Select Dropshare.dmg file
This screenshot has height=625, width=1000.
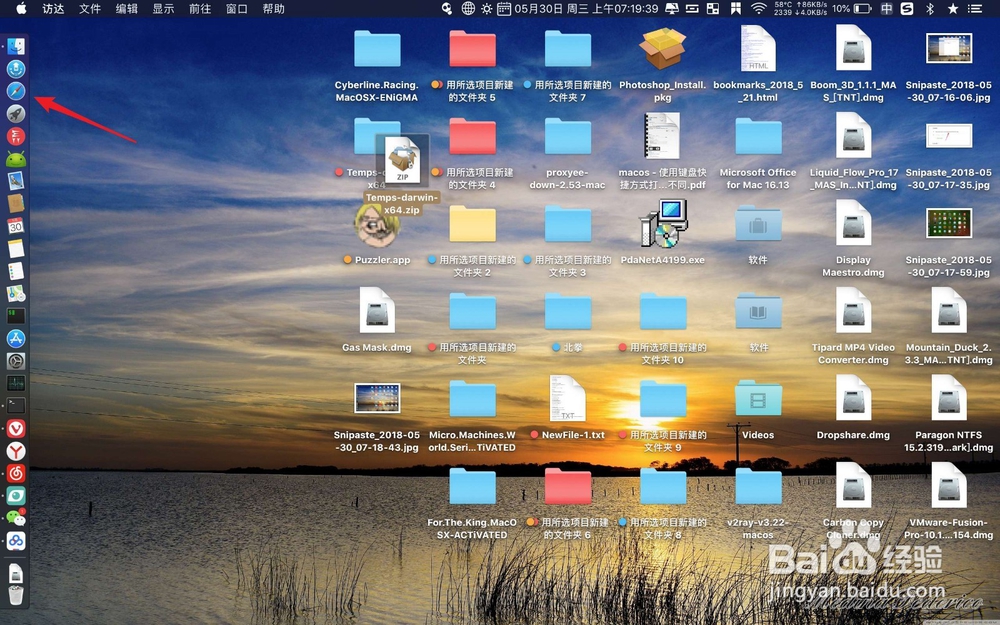[x=853, y=398]
